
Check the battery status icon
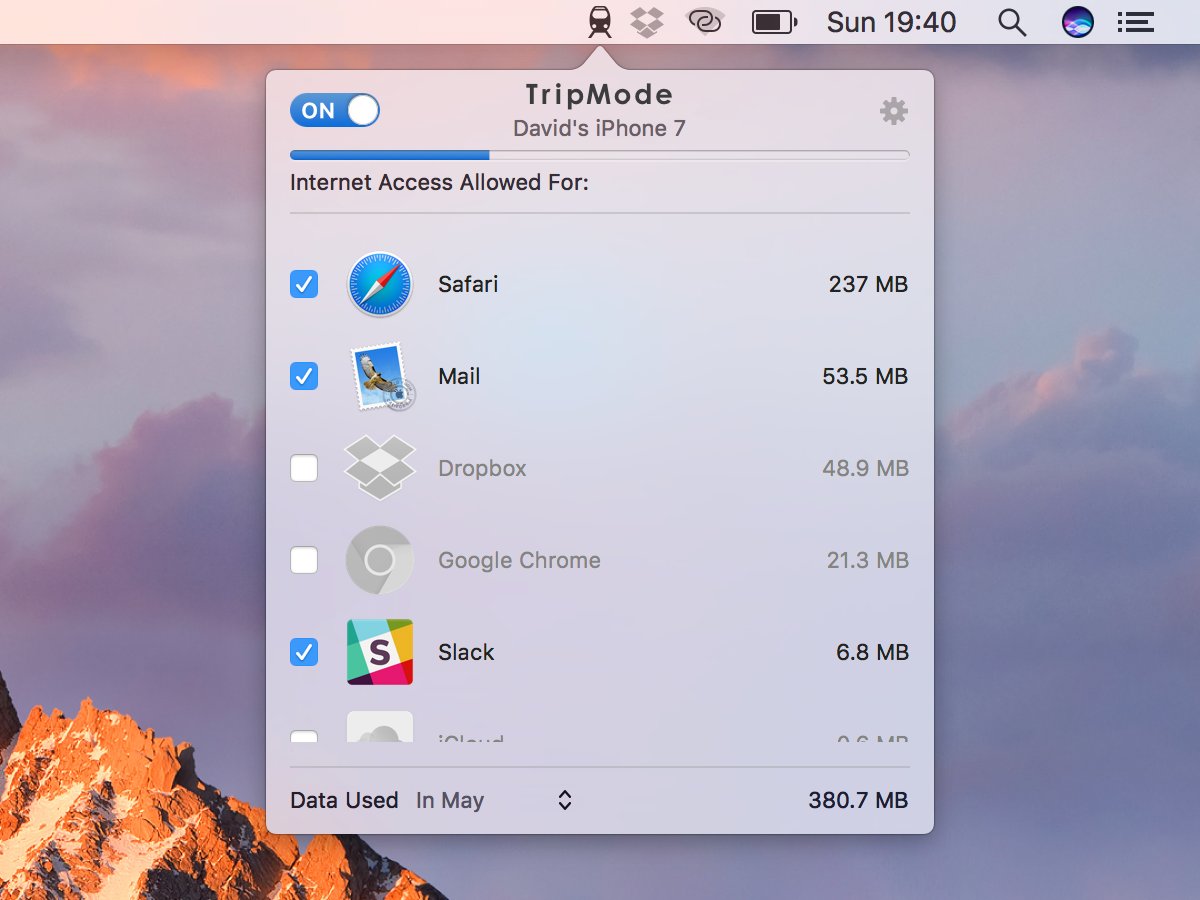774,22
